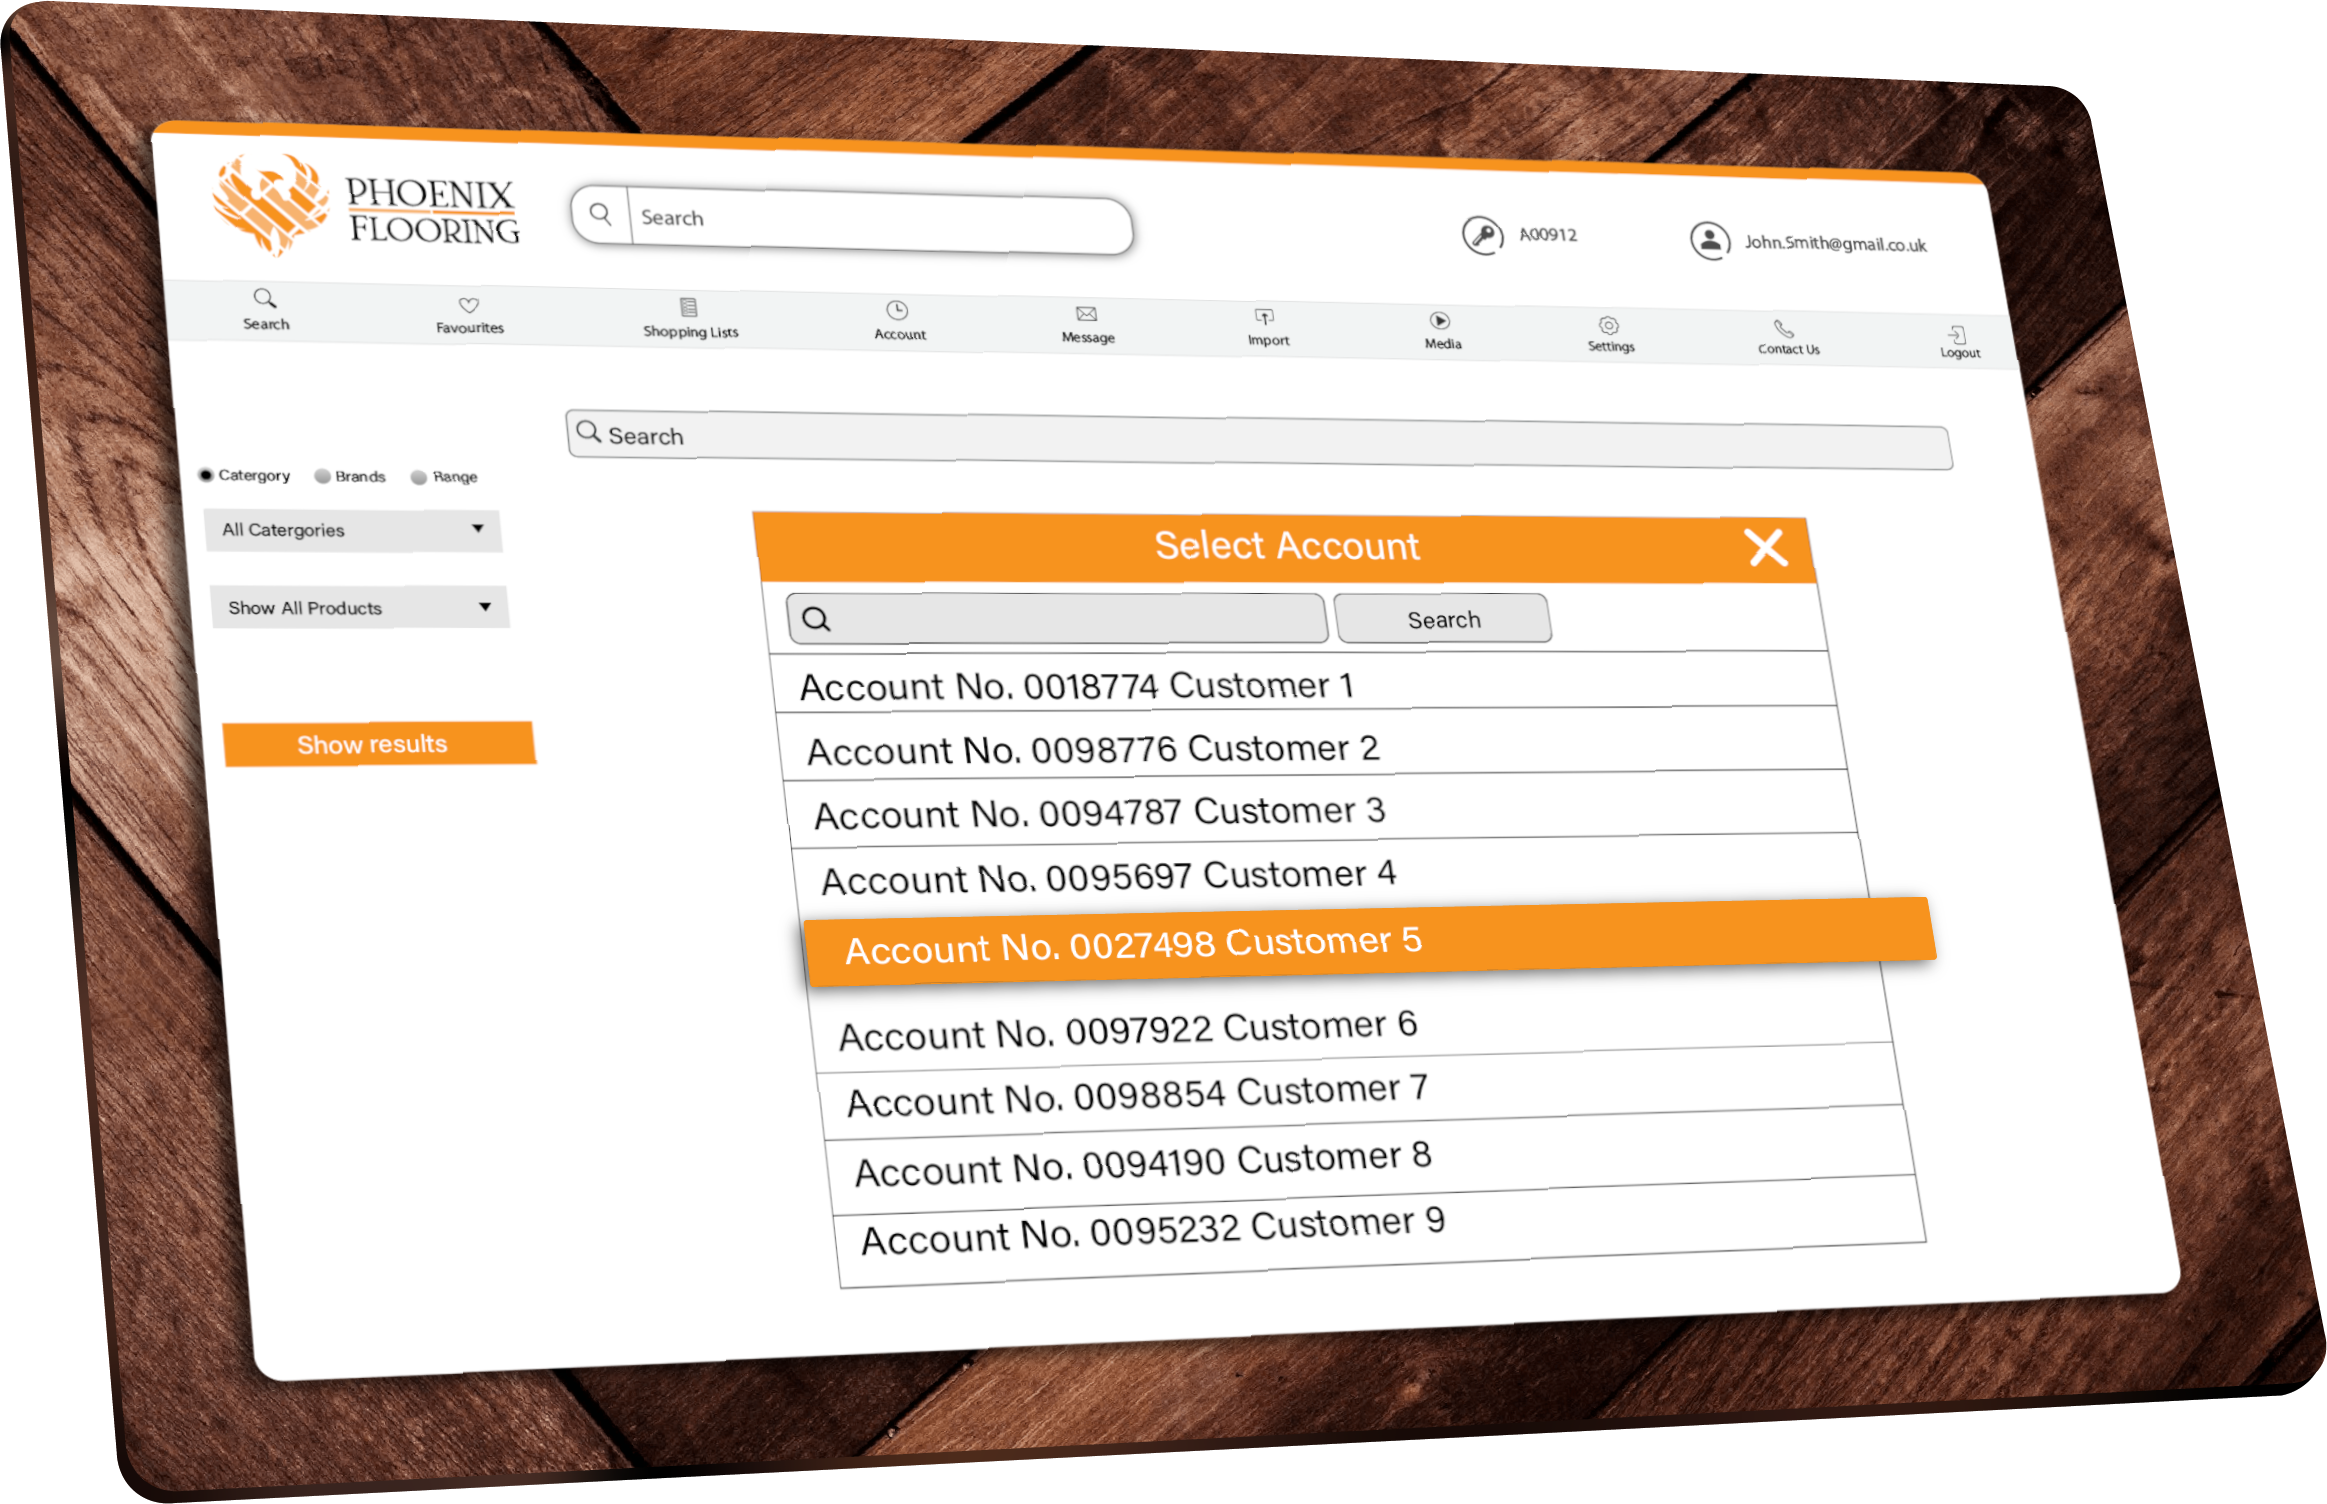This screenshot has height=1504, width=2327.
Task: Select the Range radio button
Action: (x=419, y=478)
